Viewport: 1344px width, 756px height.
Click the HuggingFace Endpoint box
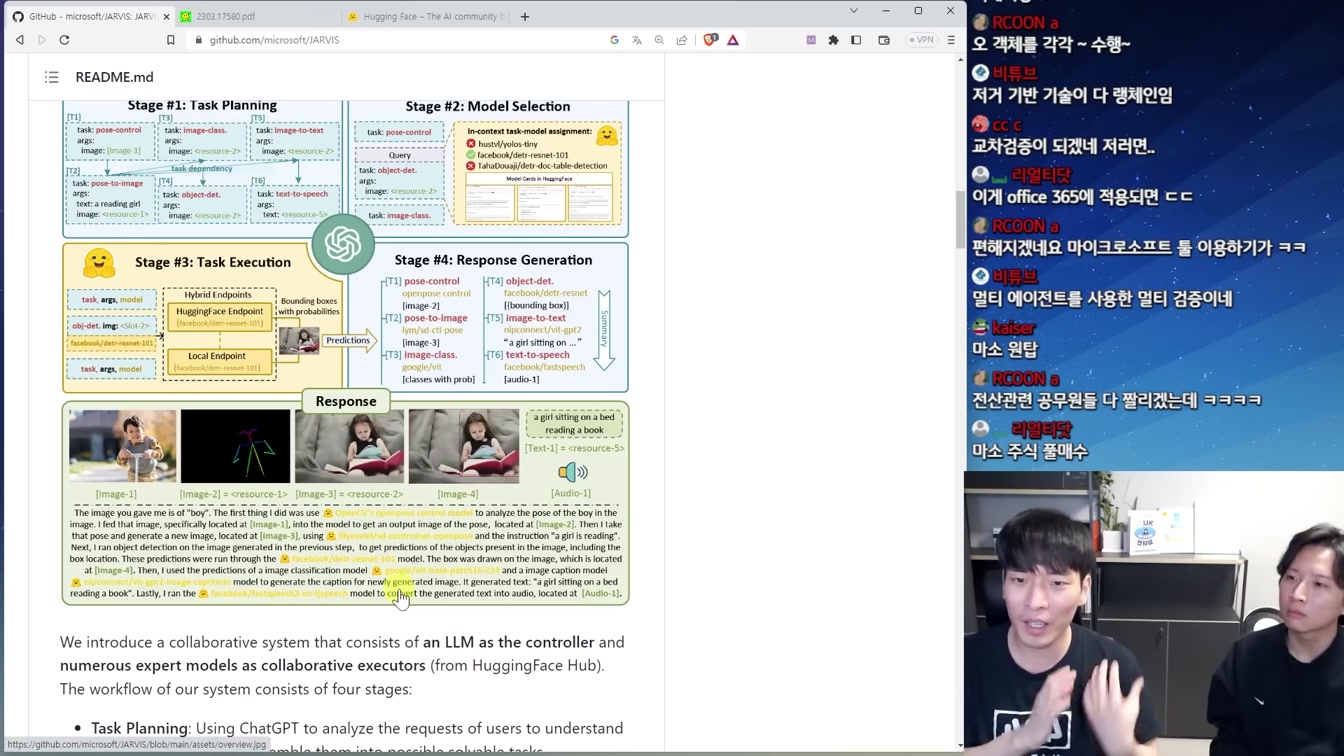tap(219, 317)
